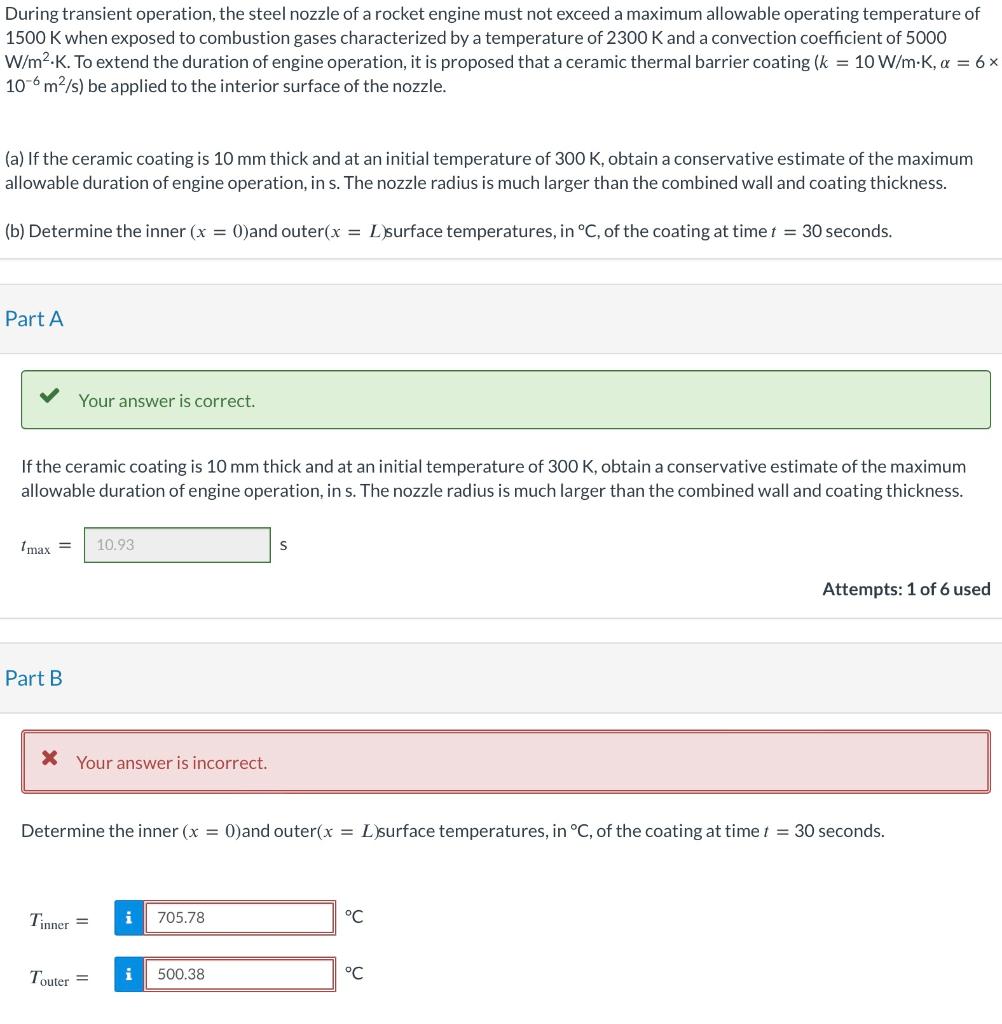Select the Touter answer field showing 500.38
The width and height of the screenshot is (1002, 1024).
(240, 972)
